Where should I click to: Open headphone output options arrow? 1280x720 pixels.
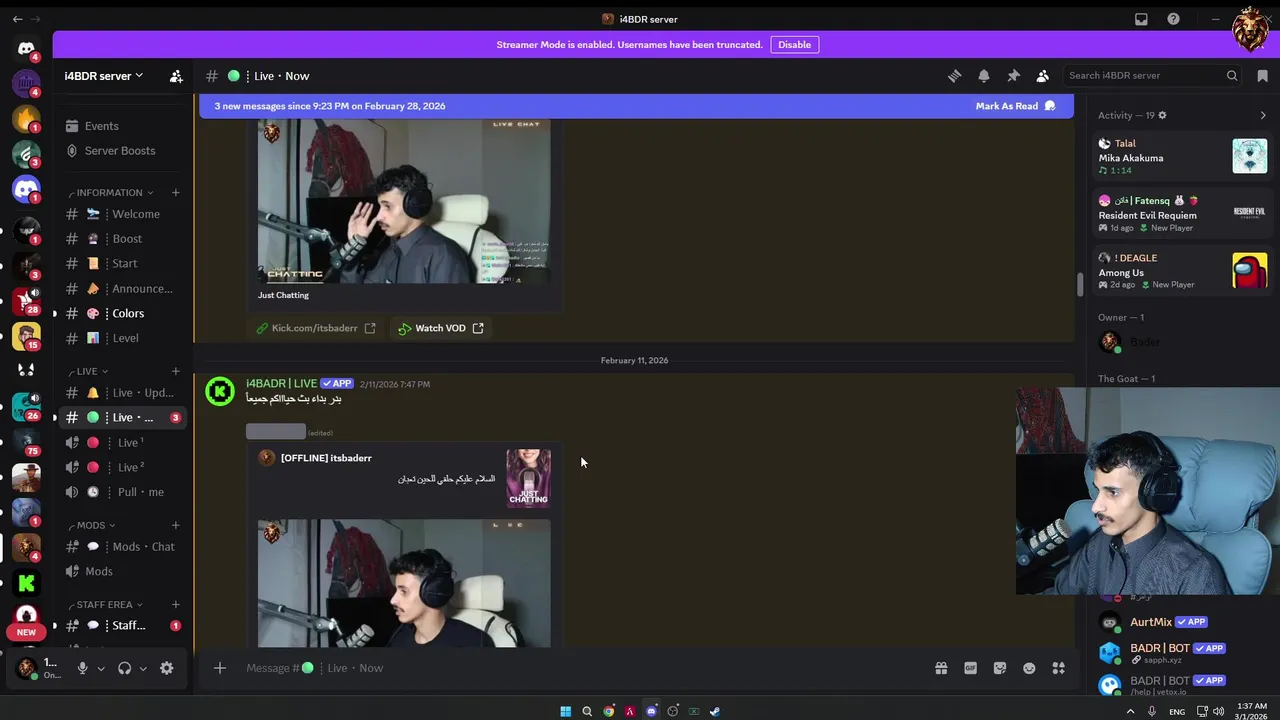(x=143, y=668)
